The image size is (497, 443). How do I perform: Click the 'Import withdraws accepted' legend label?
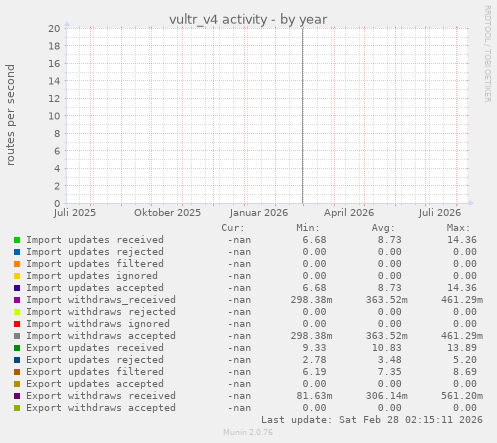pos(101,336)
